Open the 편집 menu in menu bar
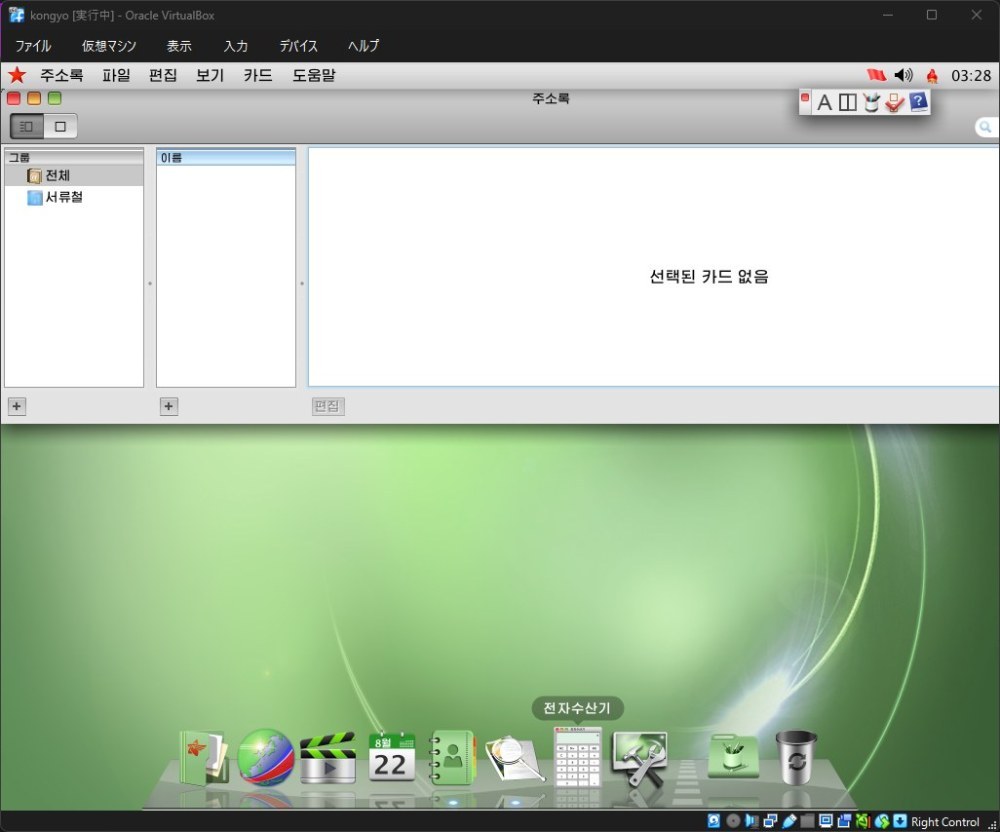Viewport: 1000px width, 832px height. point(163,75)
